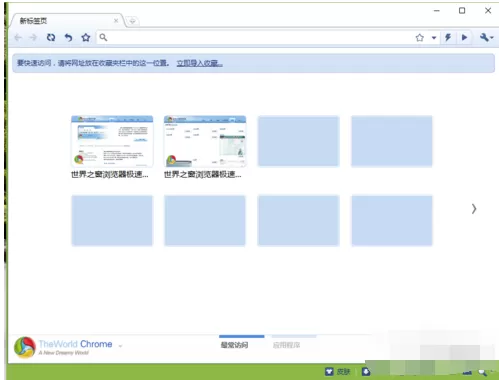
Task: Close the browser window
Action: point(488,11)
